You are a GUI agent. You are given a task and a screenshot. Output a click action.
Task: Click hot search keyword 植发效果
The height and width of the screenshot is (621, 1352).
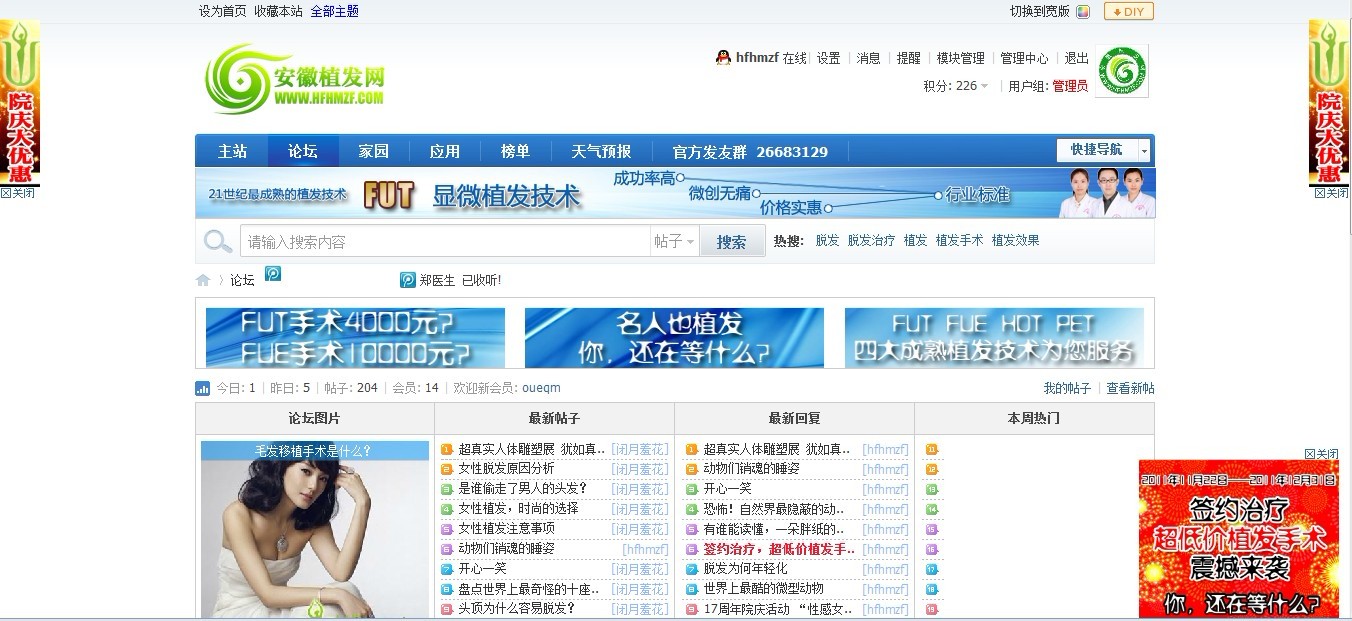point(1016,241)
